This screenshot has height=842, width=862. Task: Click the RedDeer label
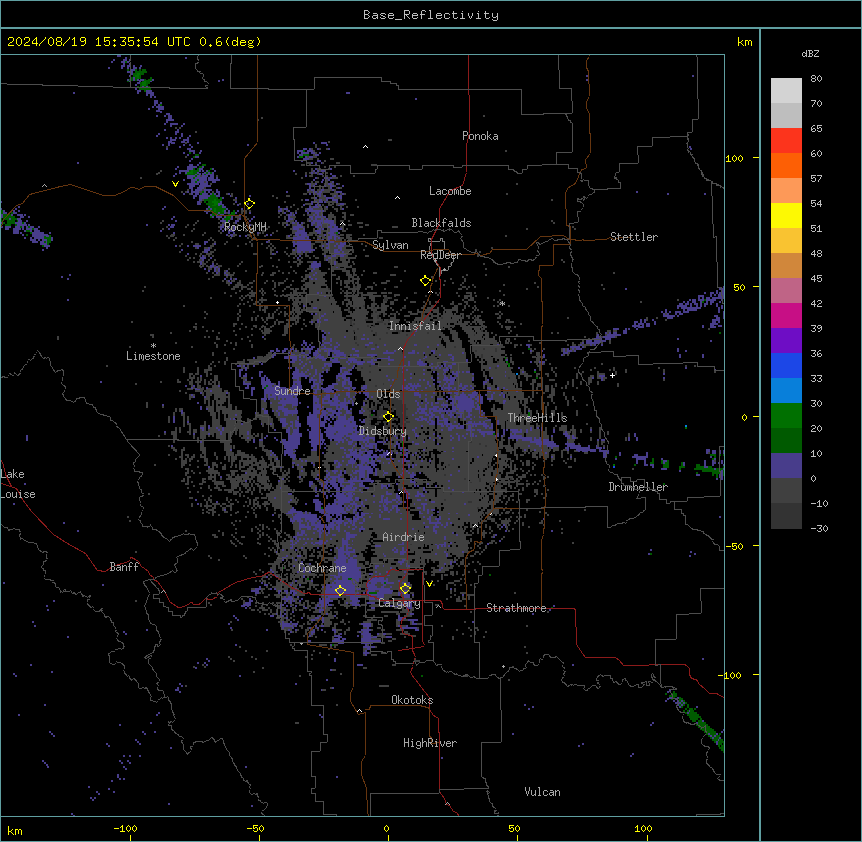pyautogui.click(x=440, y=255)
